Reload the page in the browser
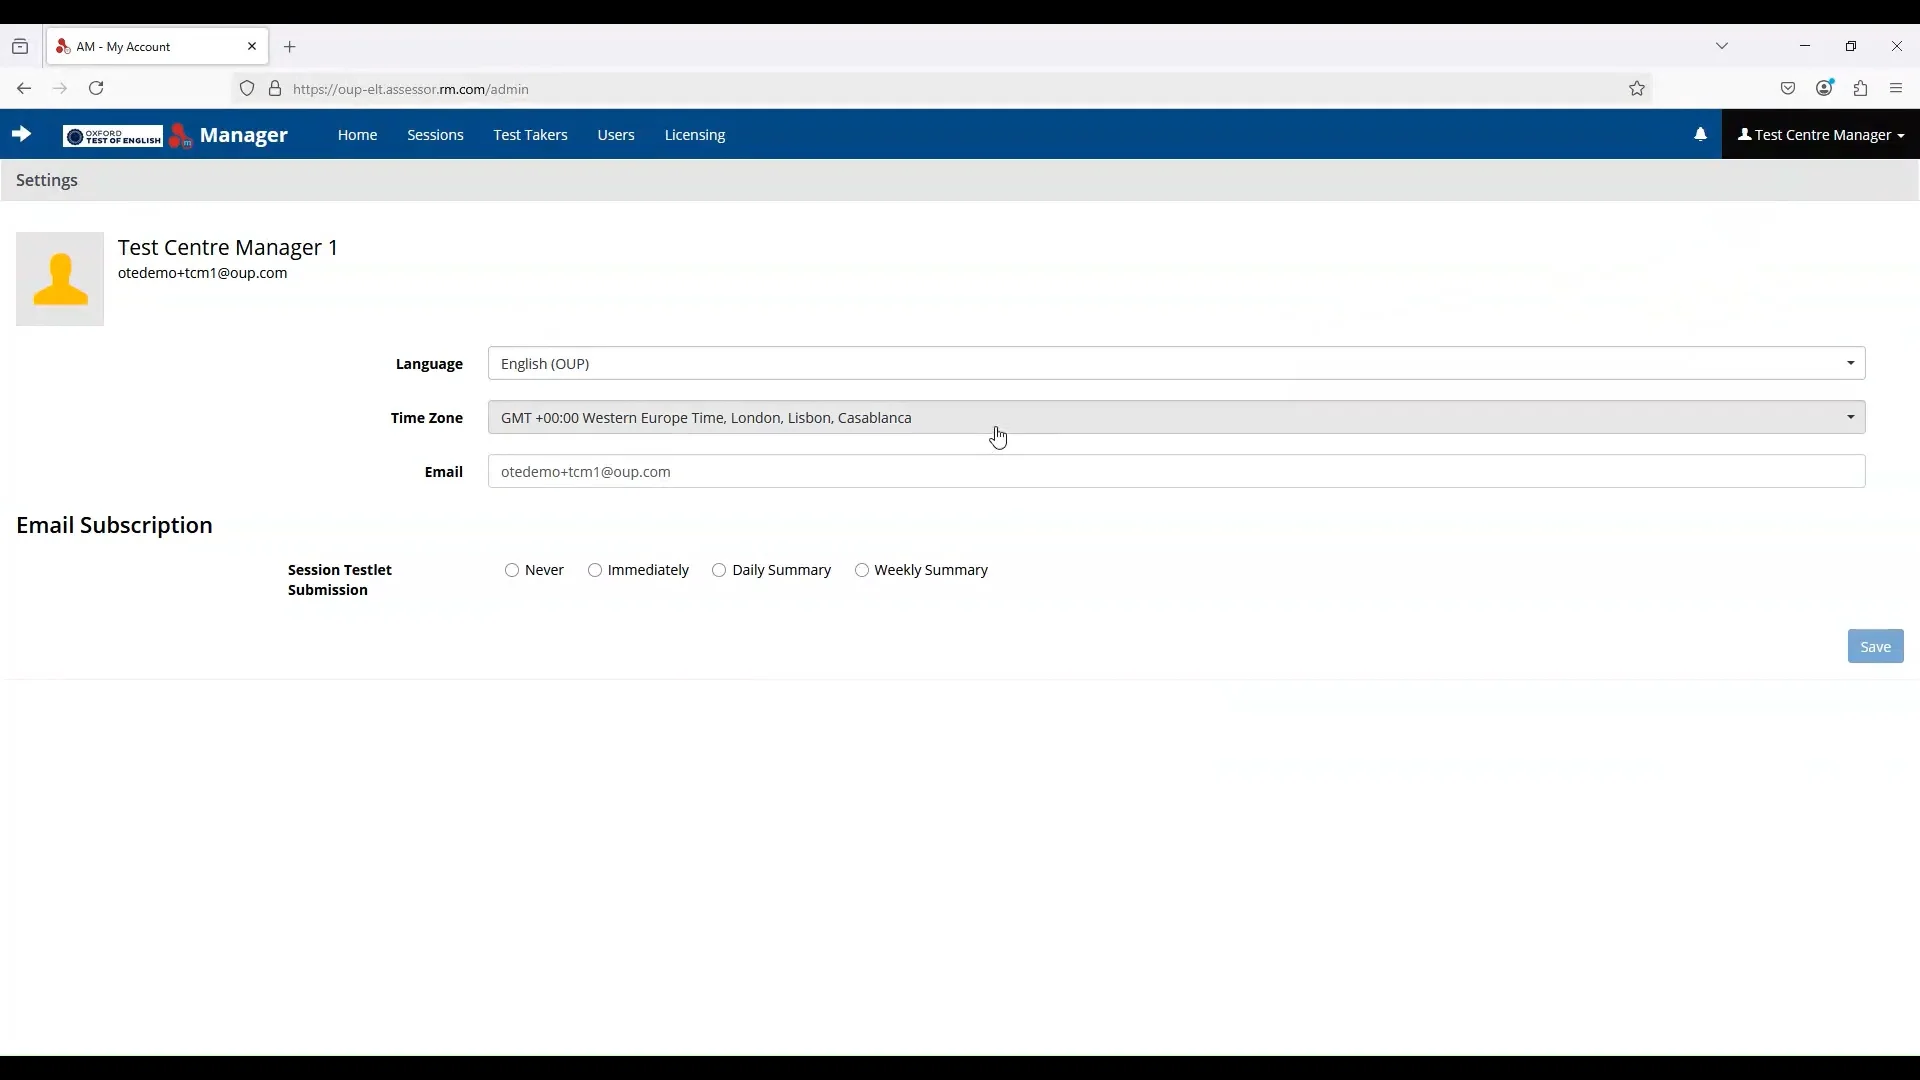 click(x=96, y=89)
